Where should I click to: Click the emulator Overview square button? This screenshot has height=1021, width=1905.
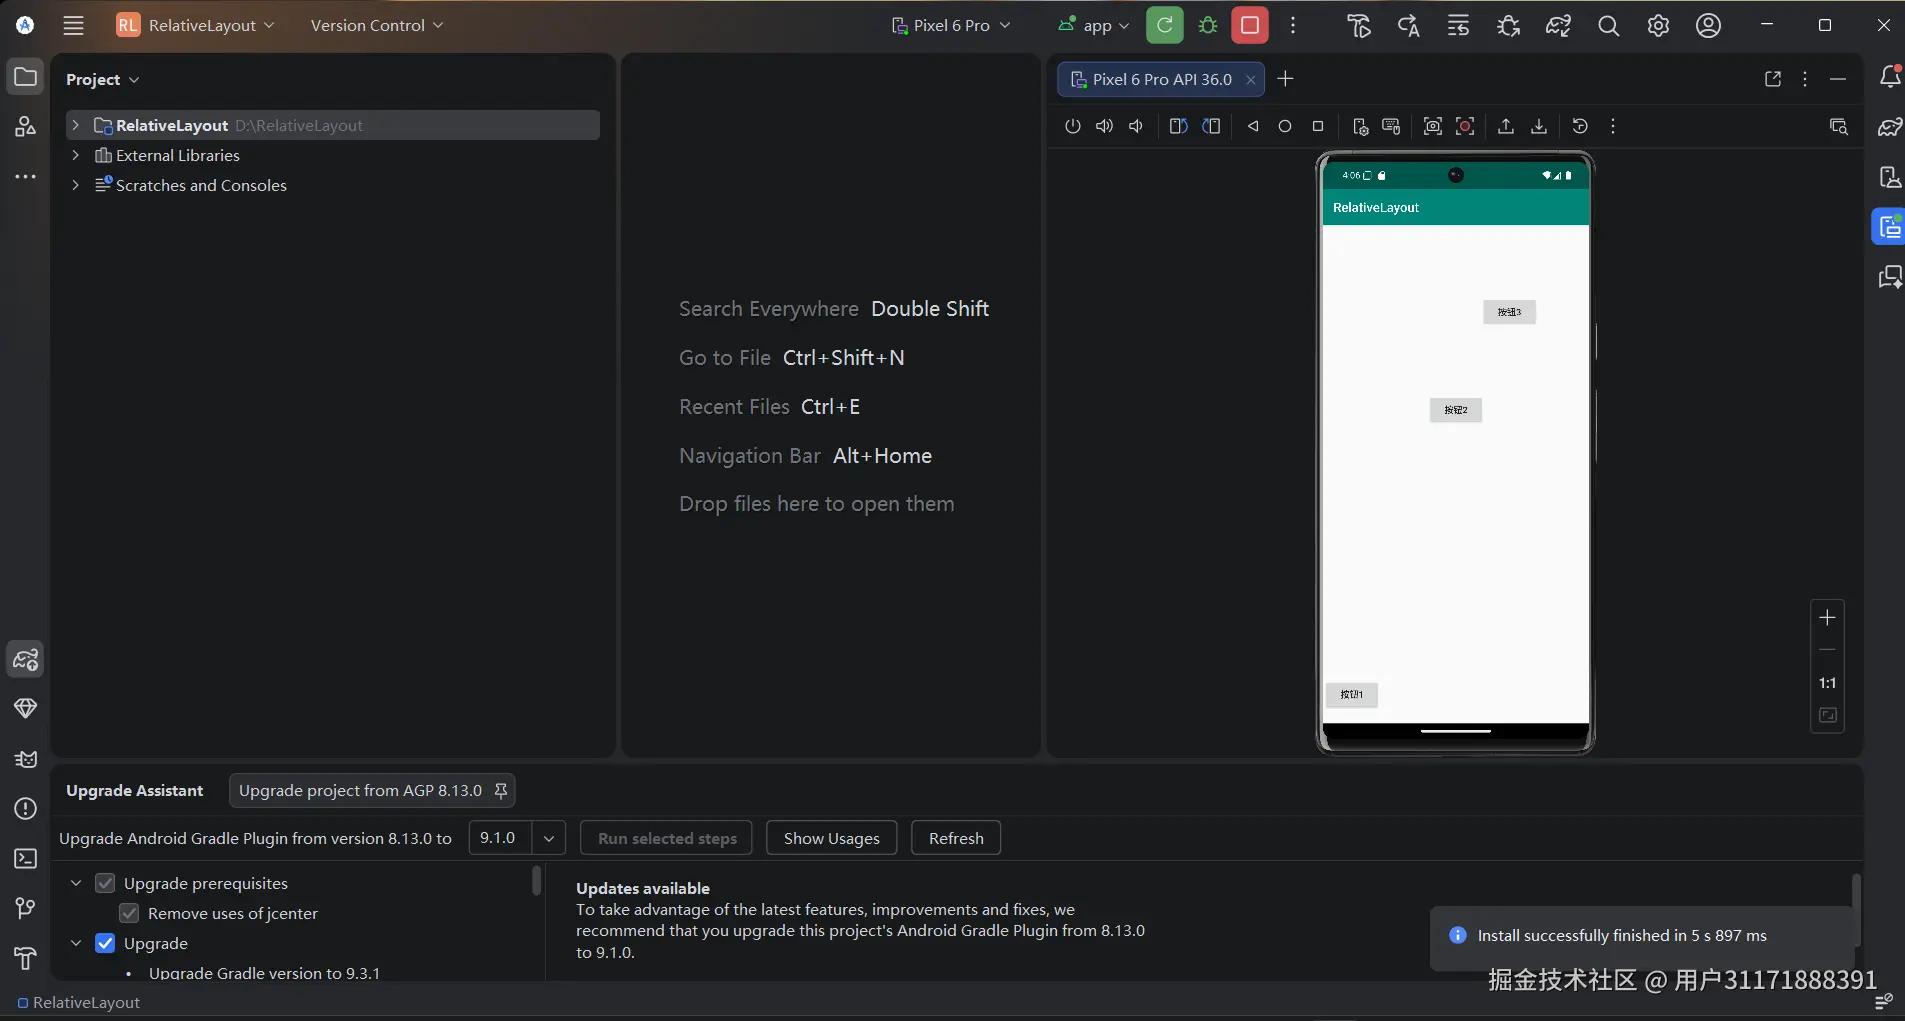click(1318, 126)
